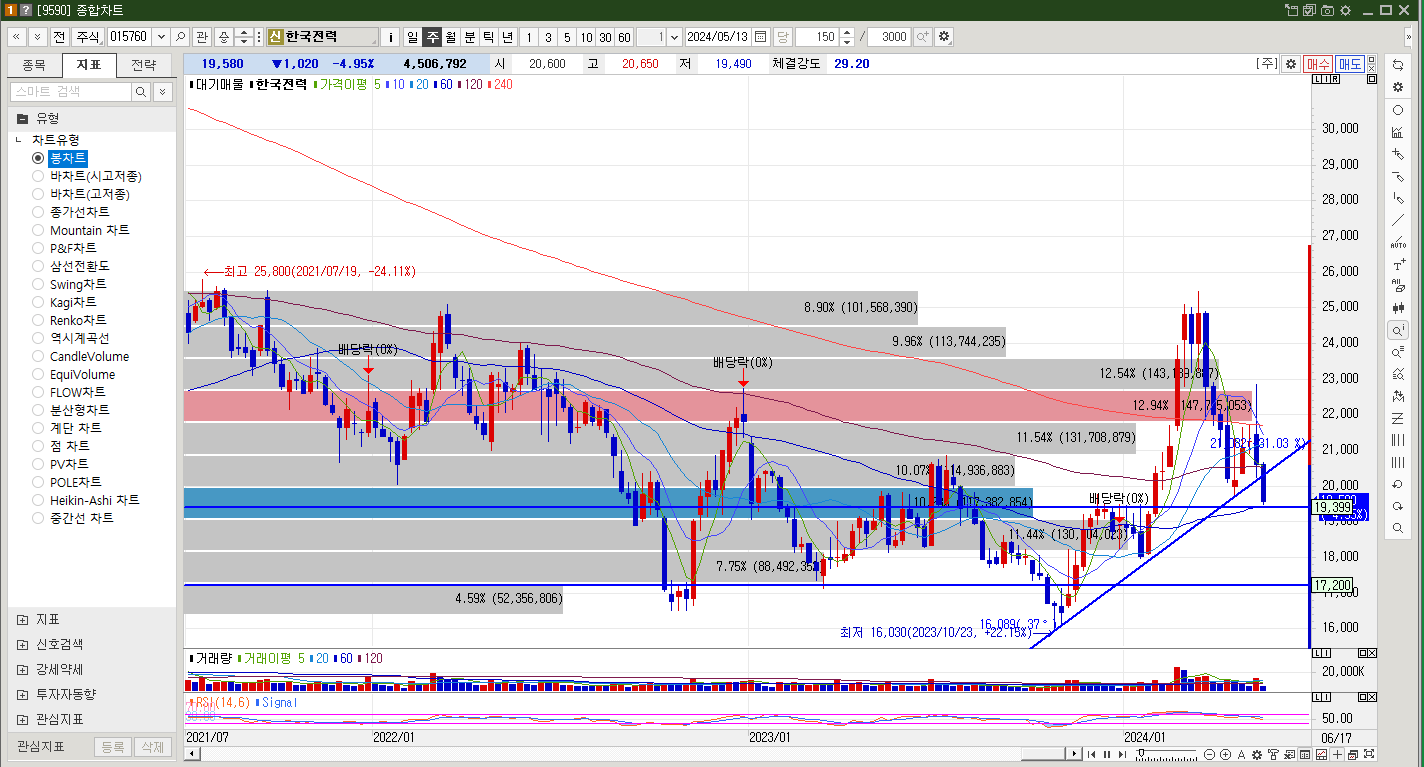Click the smart search magnifier button

(141, 92)
